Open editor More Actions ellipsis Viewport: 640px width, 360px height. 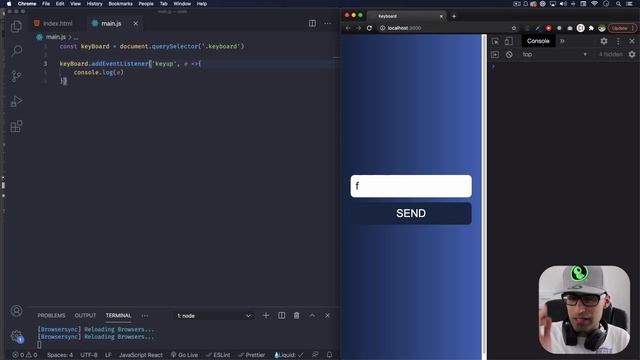click(x=327, y=23)
